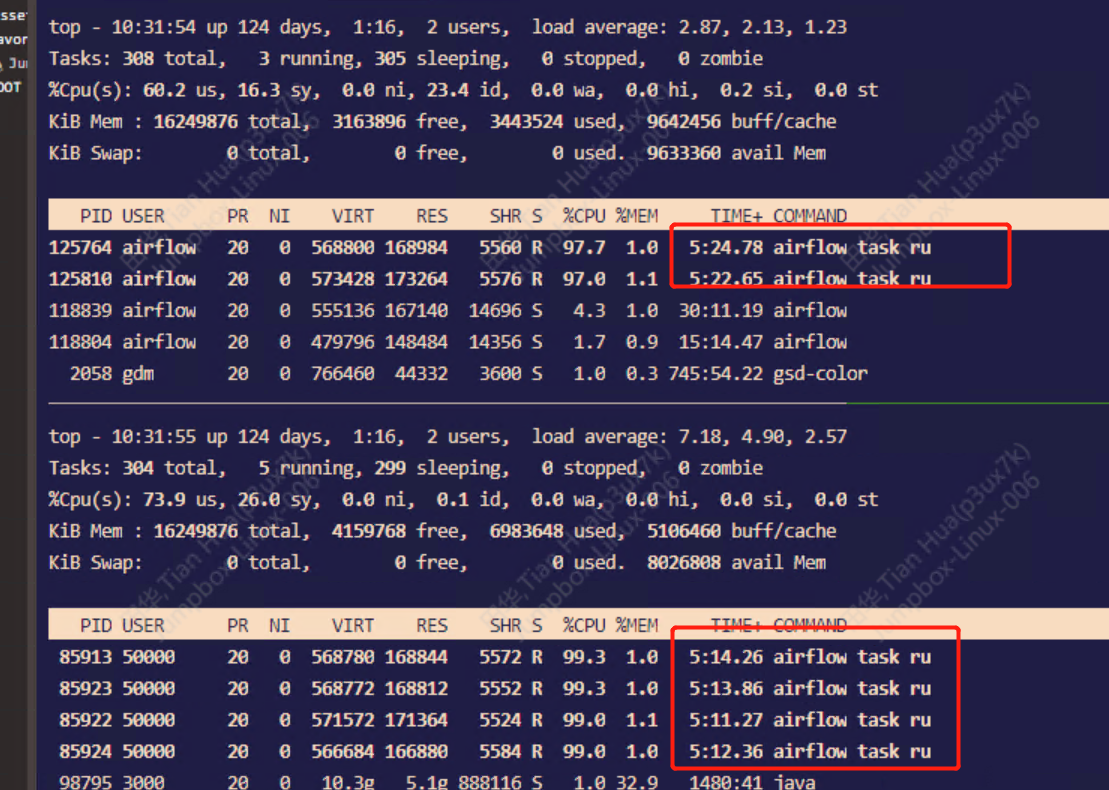Select PID 125810 in process list
Screen dimensions: 1109x790
pos(80,279)
